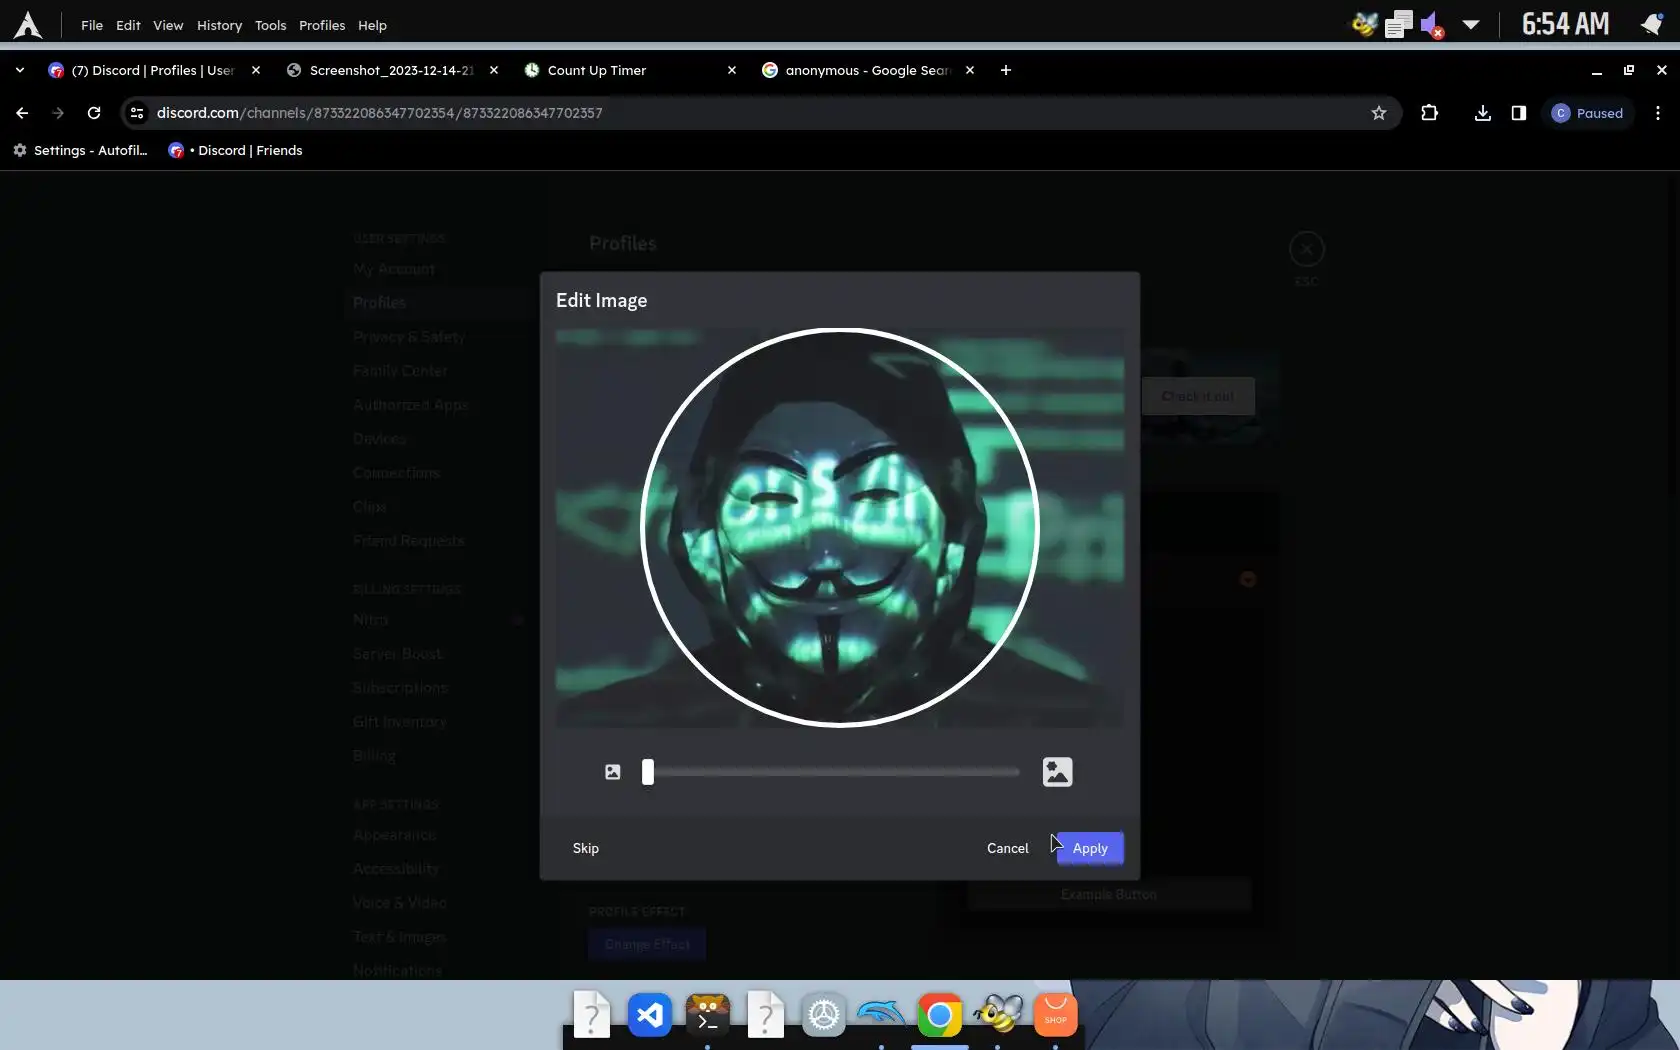Open the notifications tray icon
The height and width of the screenshot is (1050, 1680).
tap(1652, 24)
